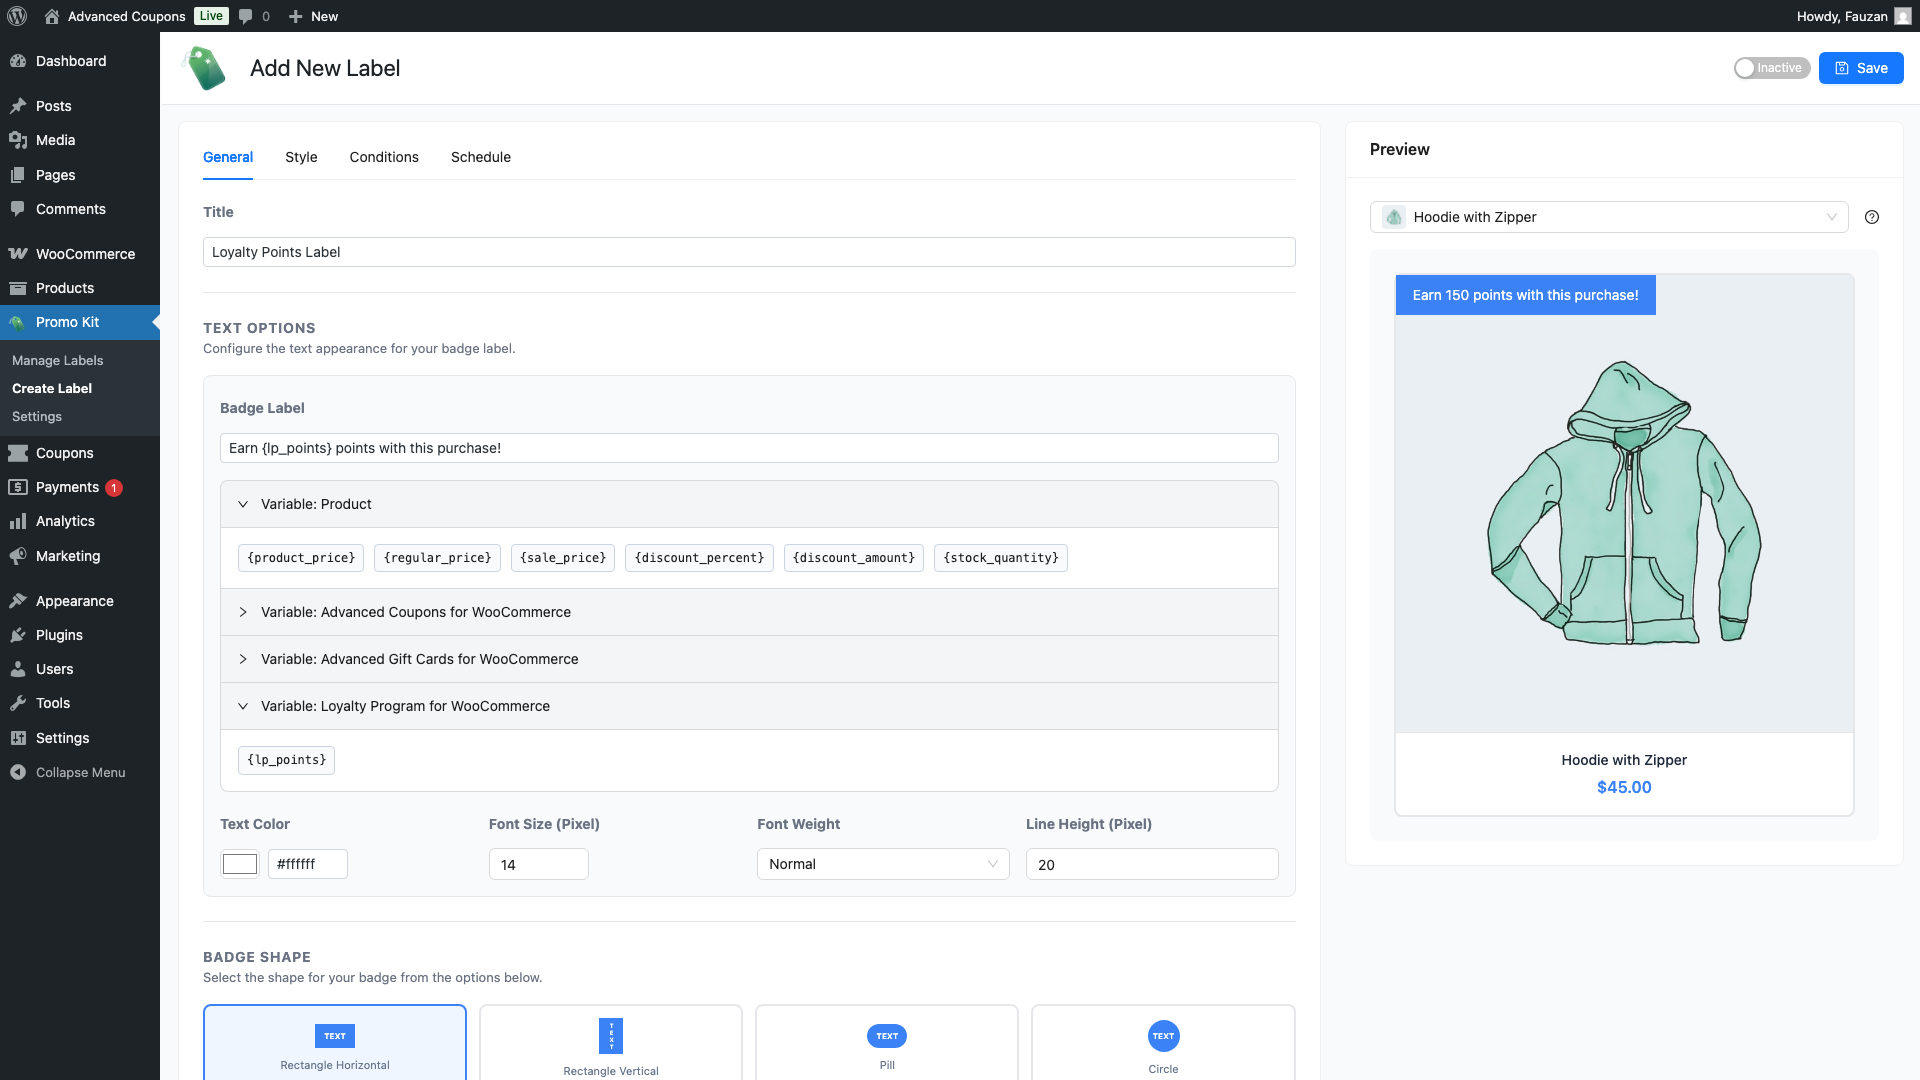Screen dimensions: 1920x1080
Task: Open Plugins from the sidebar
Action: (59, 635)
